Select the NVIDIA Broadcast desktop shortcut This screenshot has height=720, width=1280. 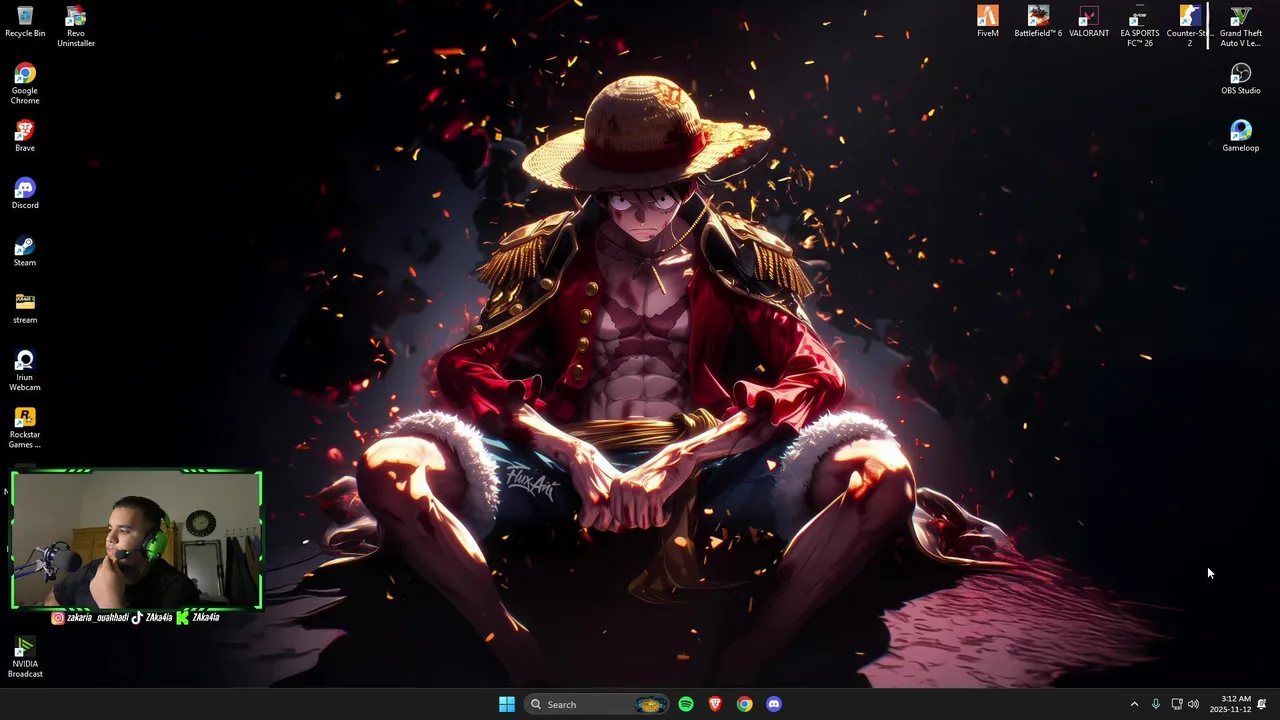click(x=25, y=658)
